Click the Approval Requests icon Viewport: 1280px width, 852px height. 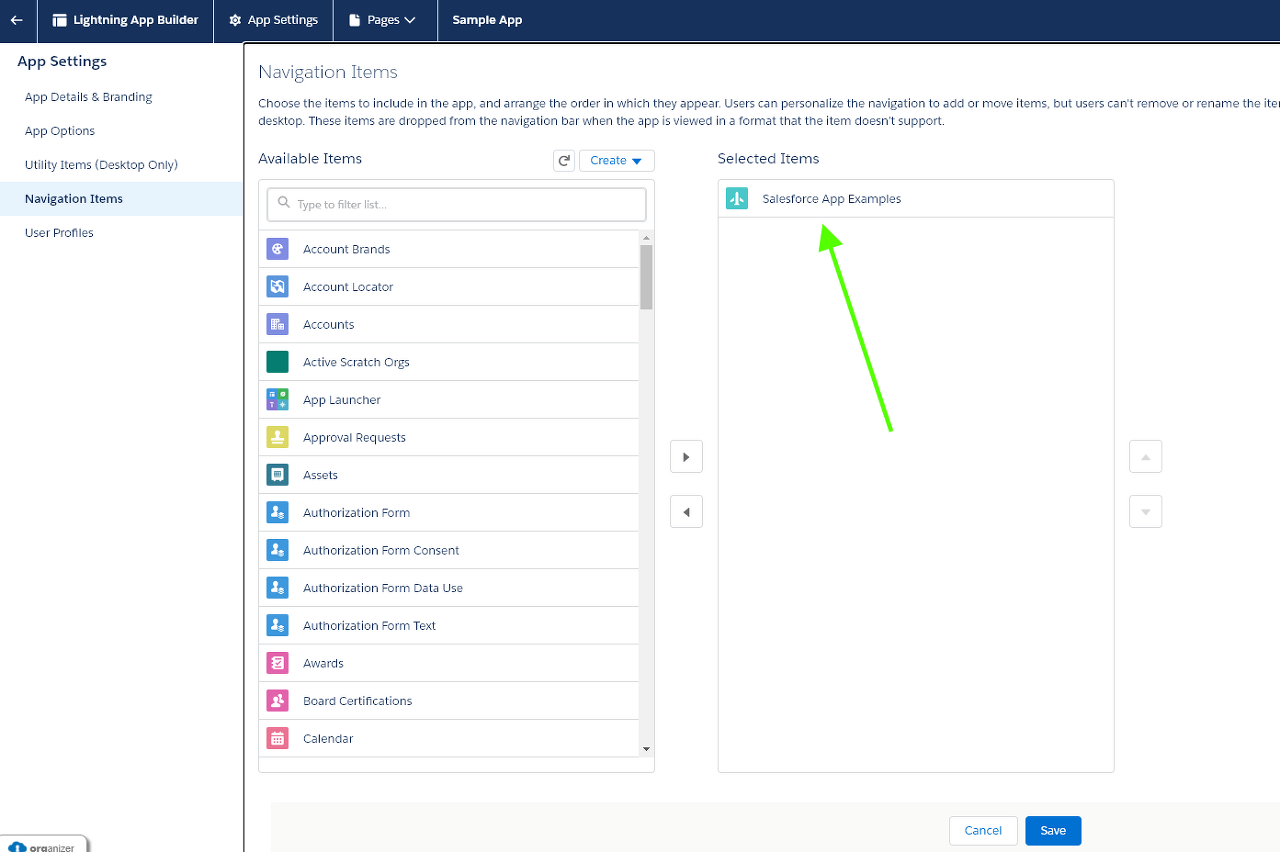click(278, 437)
